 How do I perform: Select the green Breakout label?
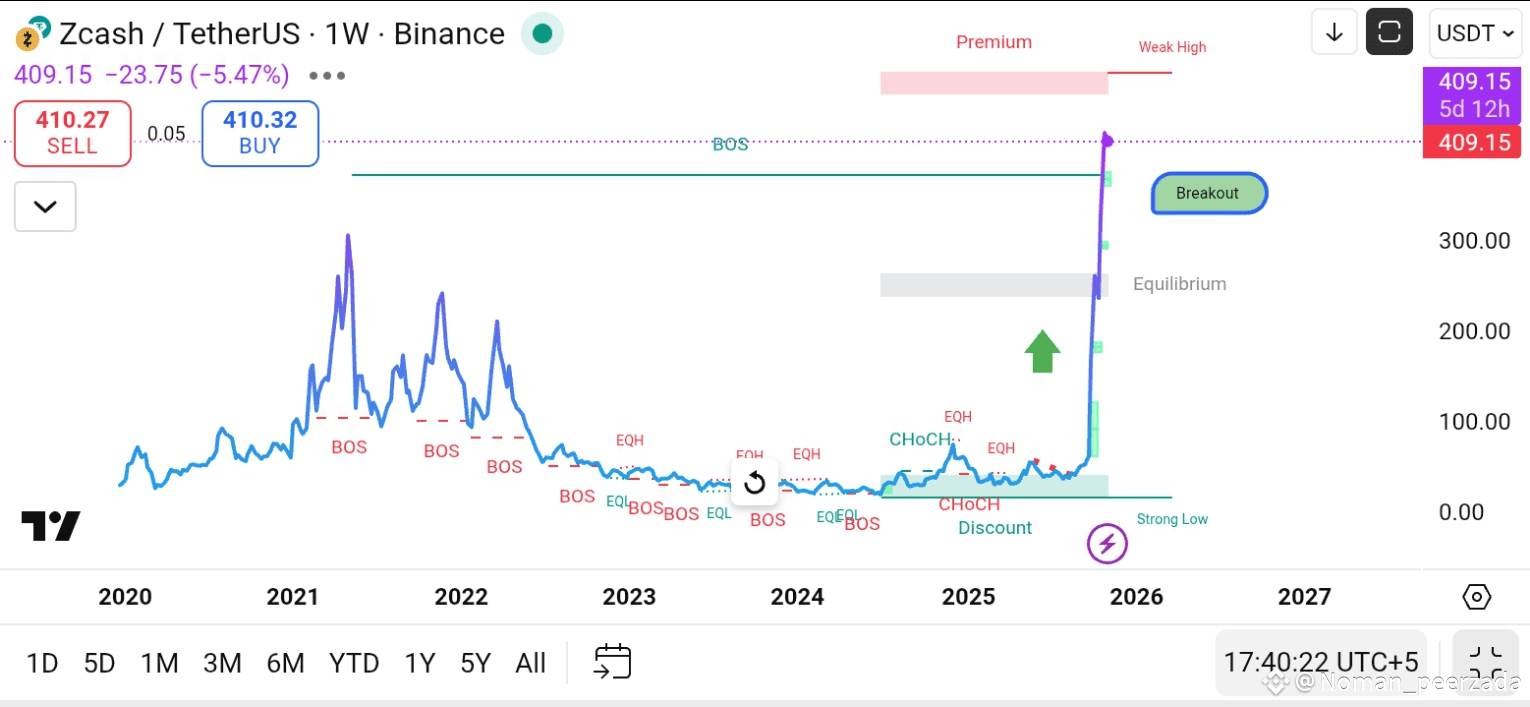point(1209,193)
